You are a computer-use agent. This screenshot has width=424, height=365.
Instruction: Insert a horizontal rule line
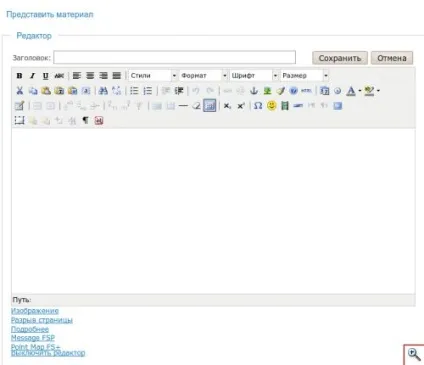click(183, 106)
